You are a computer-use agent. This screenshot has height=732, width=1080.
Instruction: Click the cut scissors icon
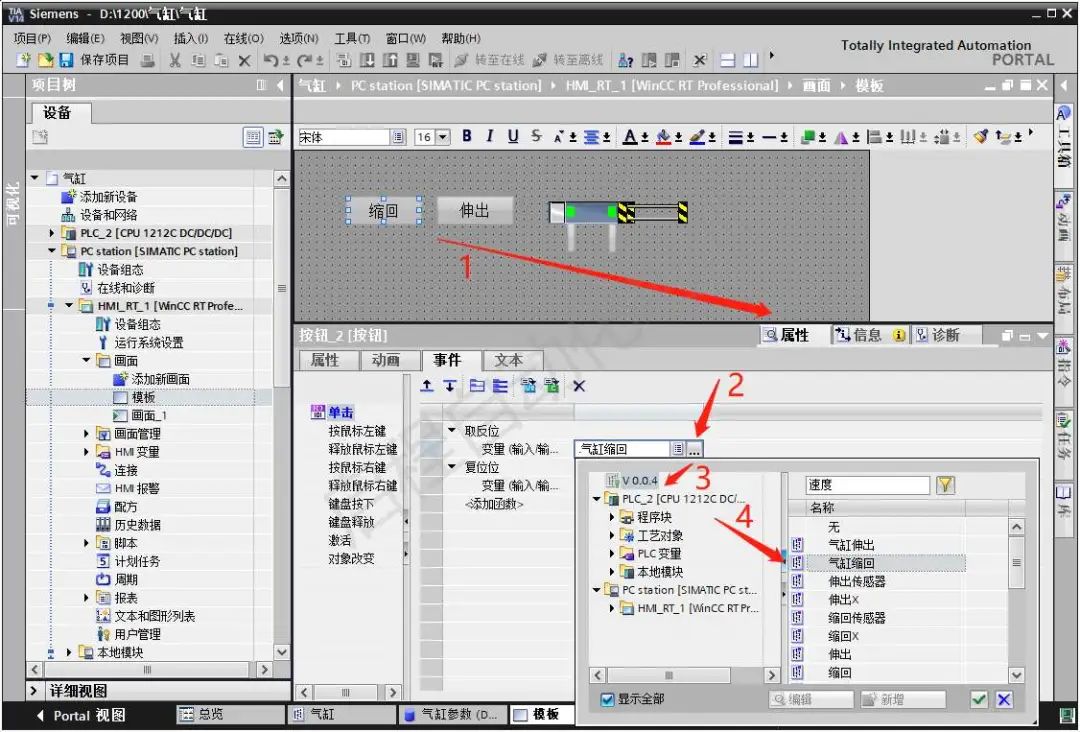[175, 61]
